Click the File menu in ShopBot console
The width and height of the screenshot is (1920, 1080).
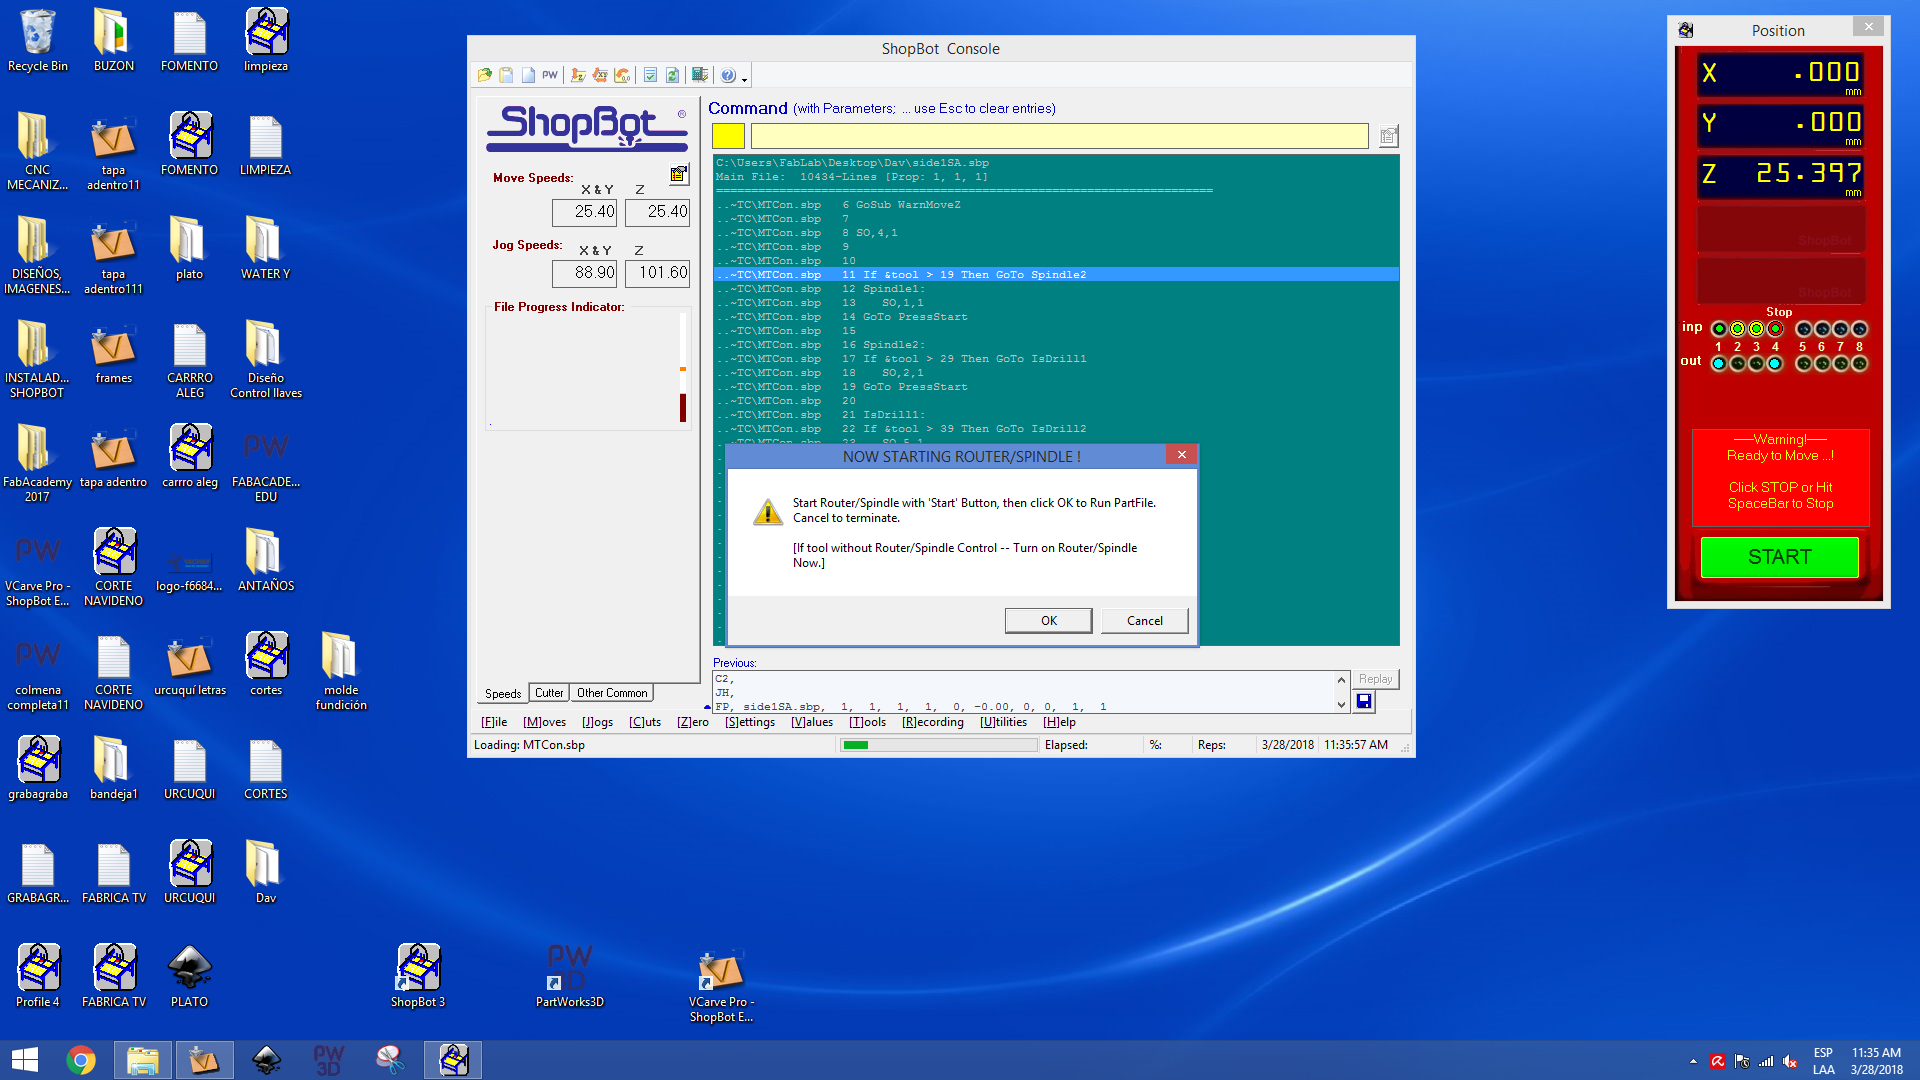point(496,721)
